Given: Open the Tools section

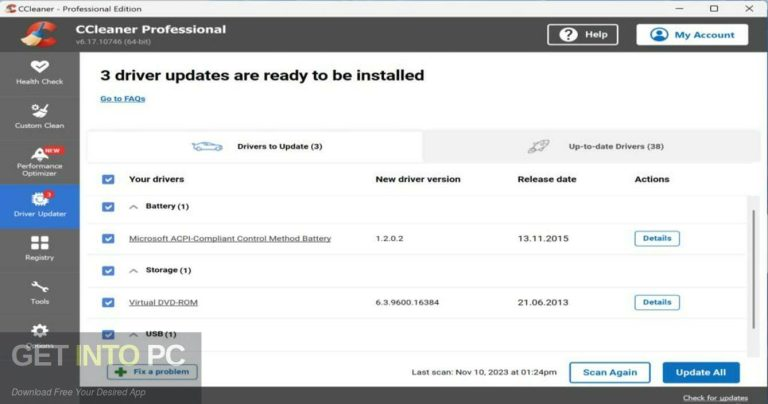Looking at the screenshot, I should tap(39, 292).
